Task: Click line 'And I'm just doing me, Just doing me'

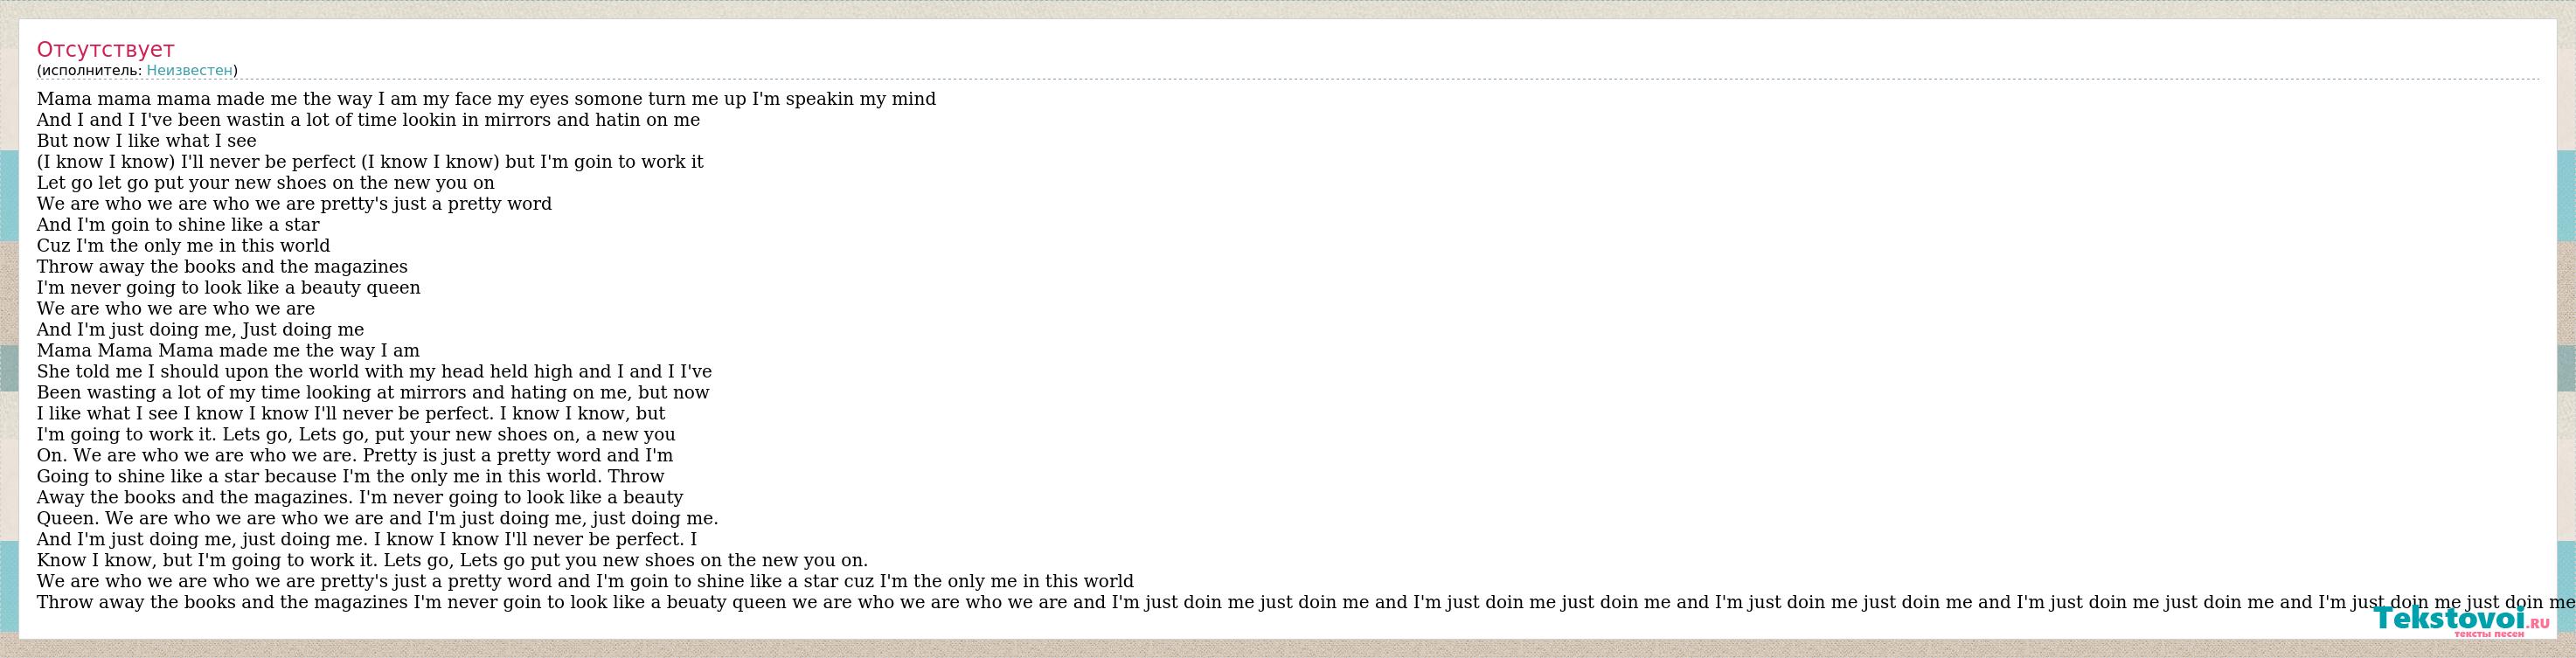Action: tap(200, 330)
